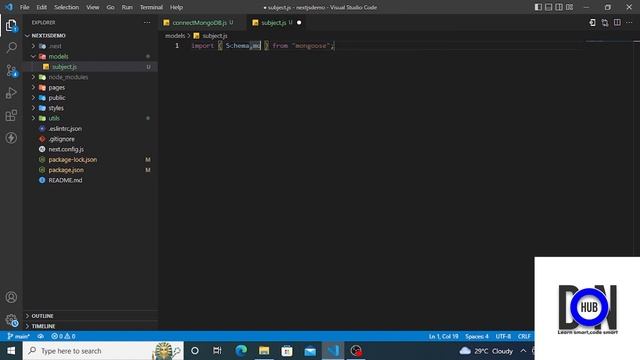Open File Explorer from taskbar
The height and width of the screenshot is (360, 640).
(264, 351)
